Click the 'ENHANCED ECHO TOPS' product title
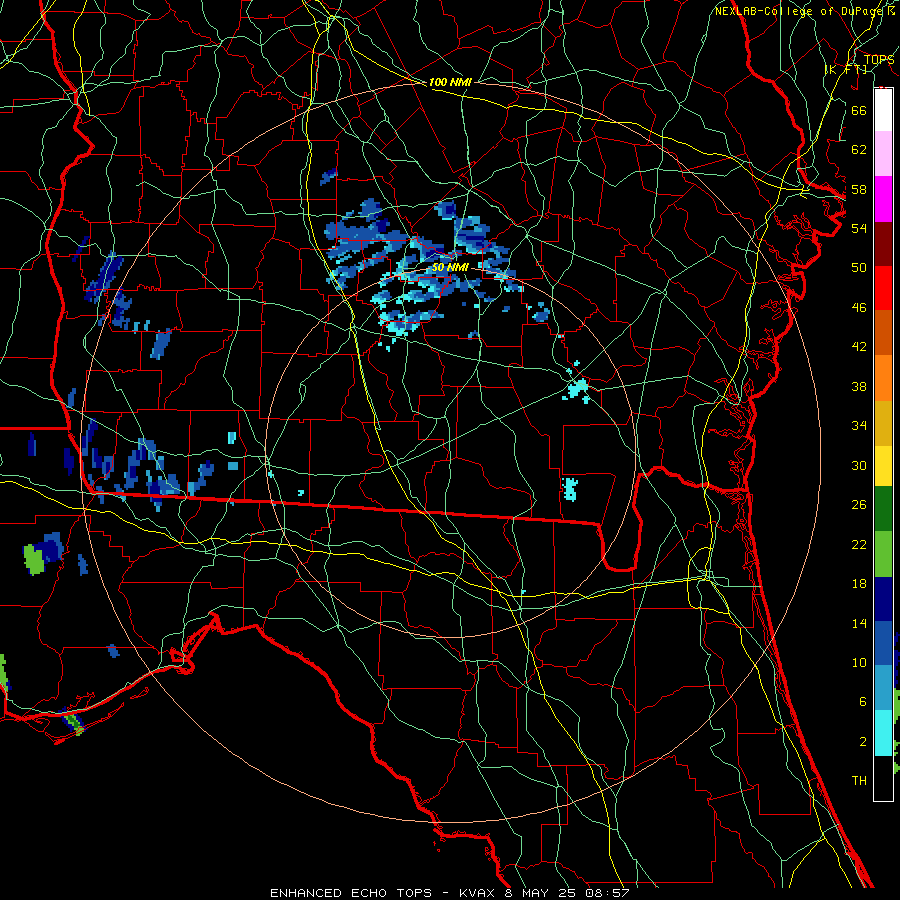The height and width of the screenshot is (900, 900). point(350,893)
